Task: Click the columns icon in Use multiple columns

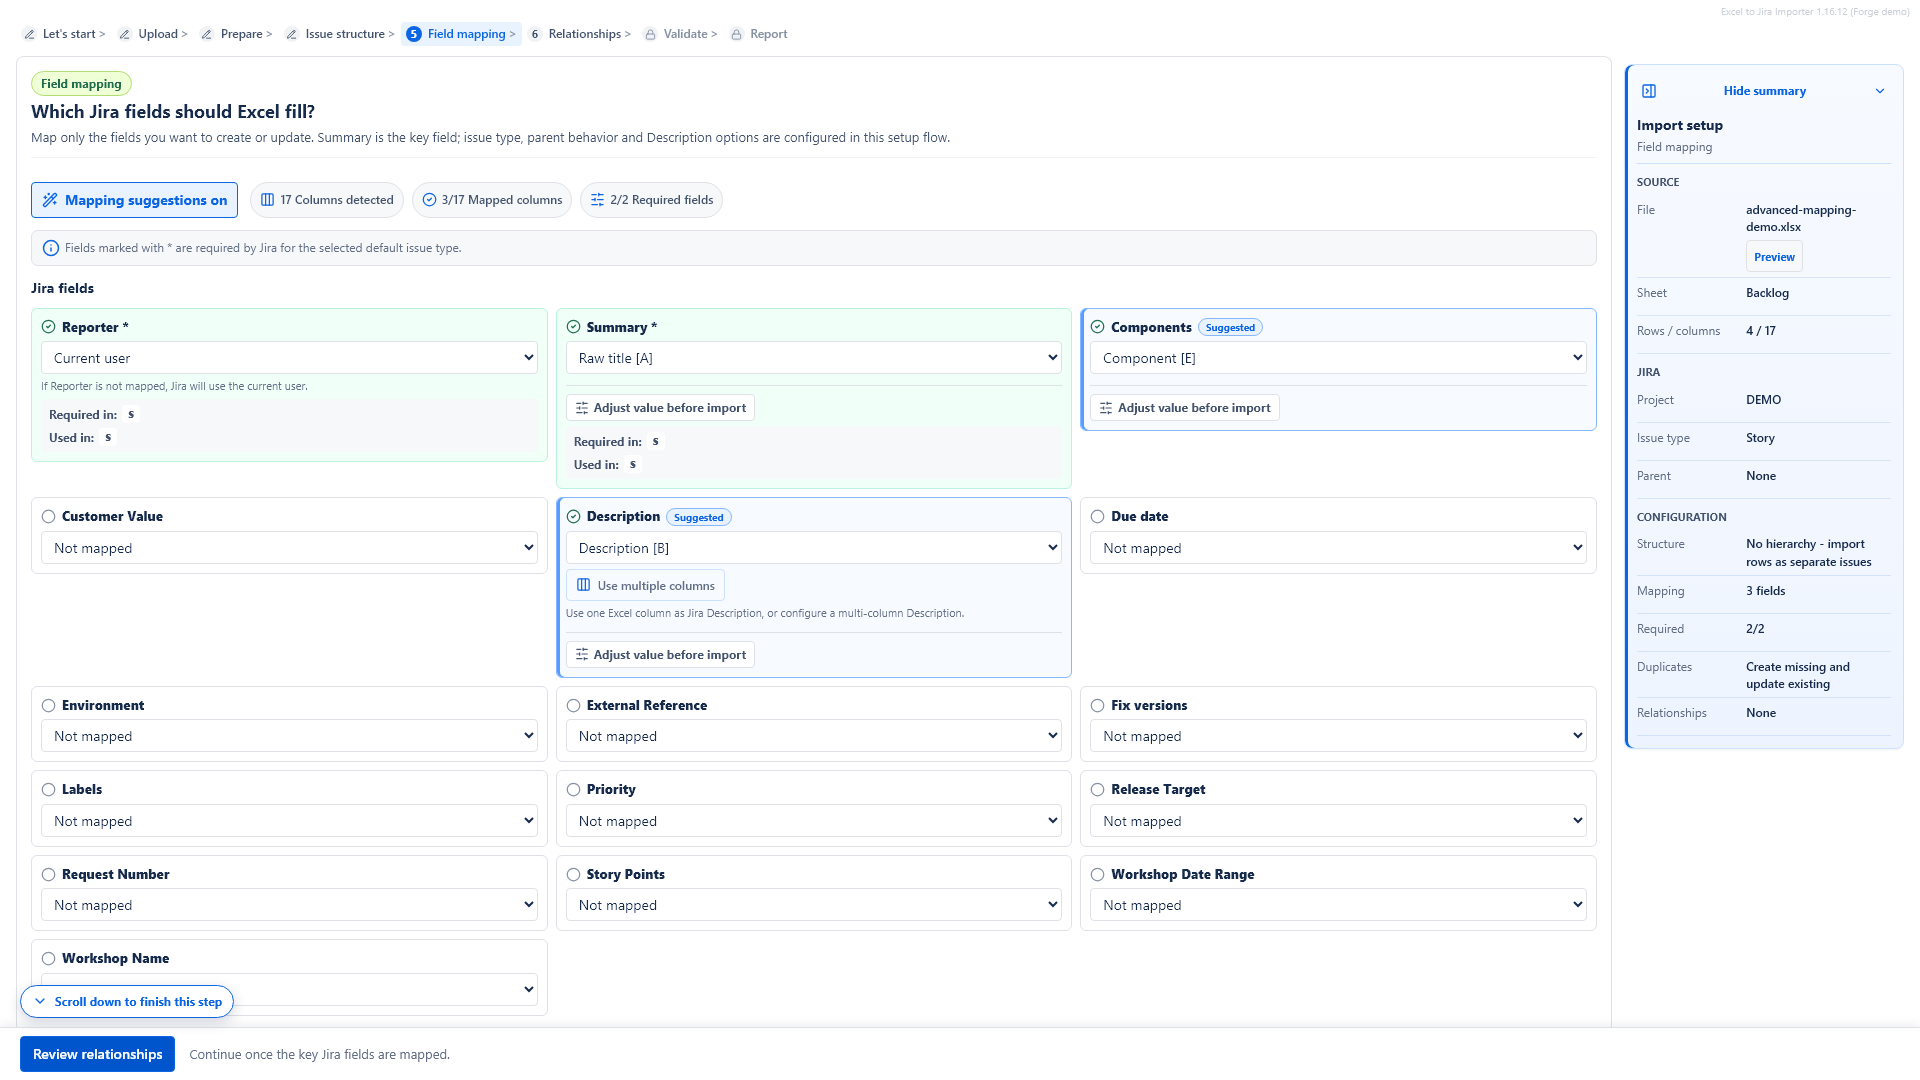Action: 584,585
